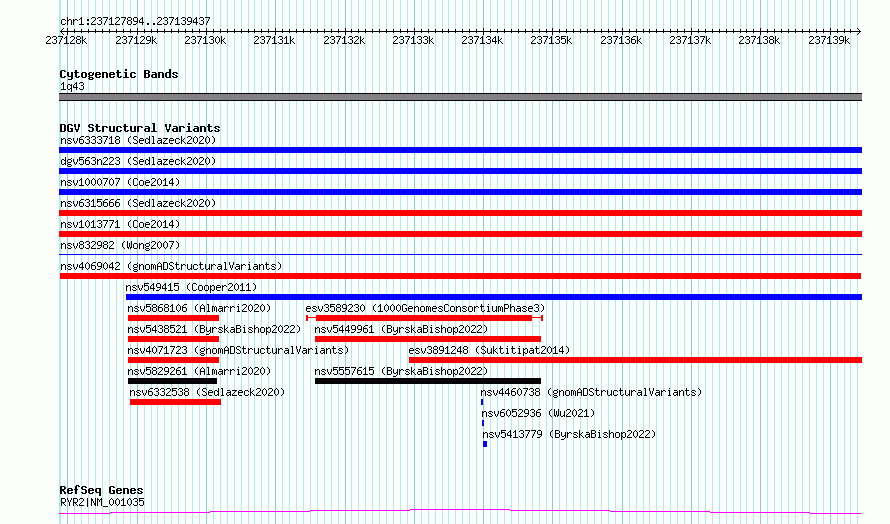Select the blue bar under nsv1000707
This screenshot has width=890, height=524.
point(460,192)
